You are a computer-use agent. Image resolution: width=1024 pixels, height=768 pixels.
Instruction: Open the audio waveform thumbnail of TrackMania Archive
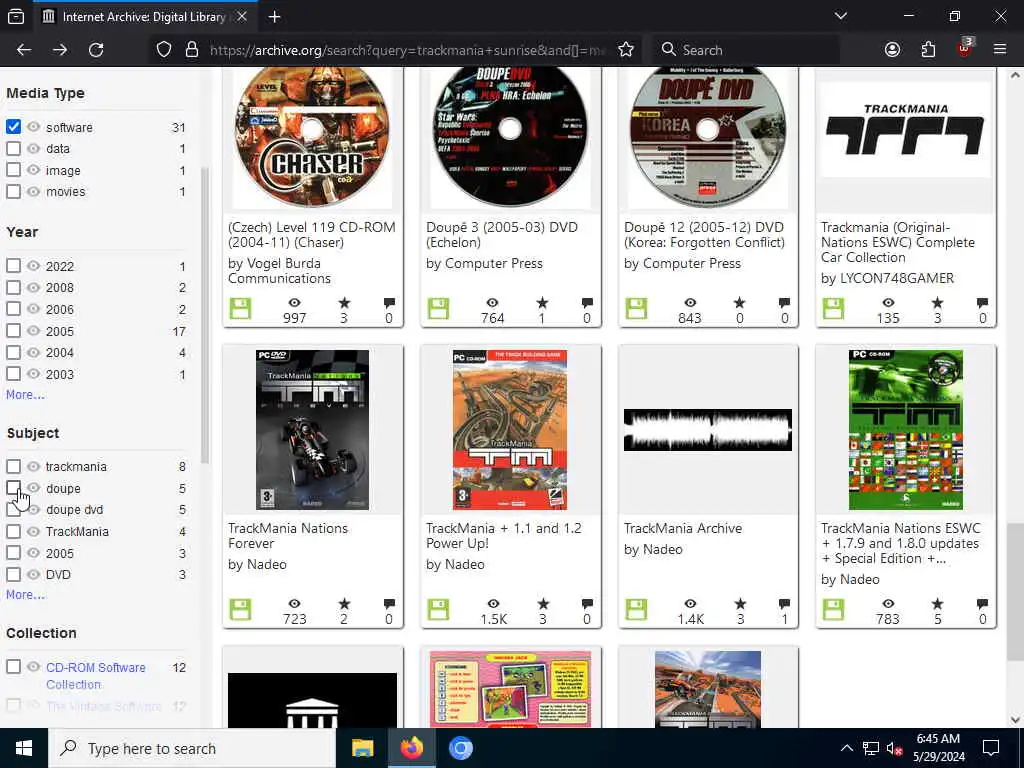708,430
